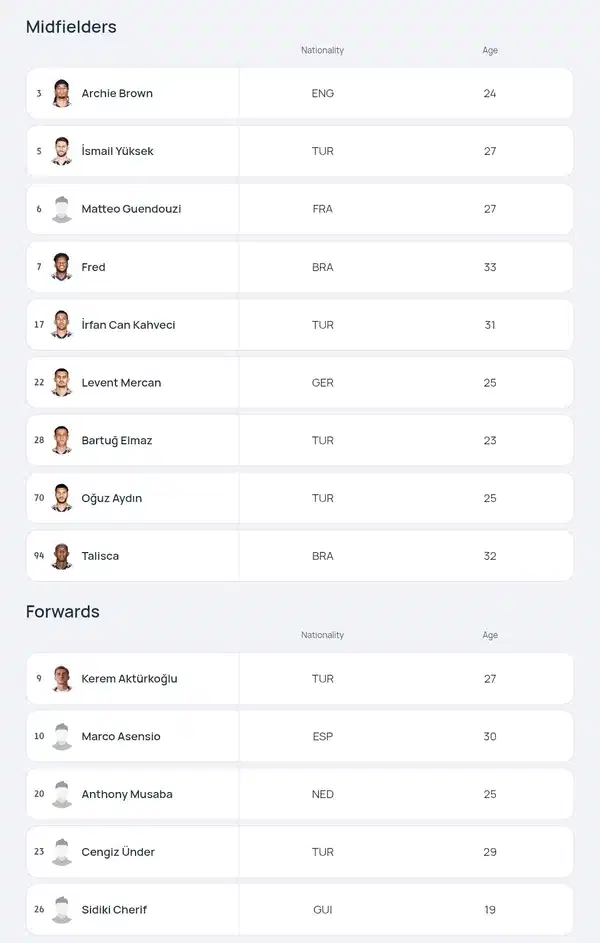Open Oğuz Aydın's player profile
The image size is (600, 943).
pyautogui.click(x=111, y=499)
